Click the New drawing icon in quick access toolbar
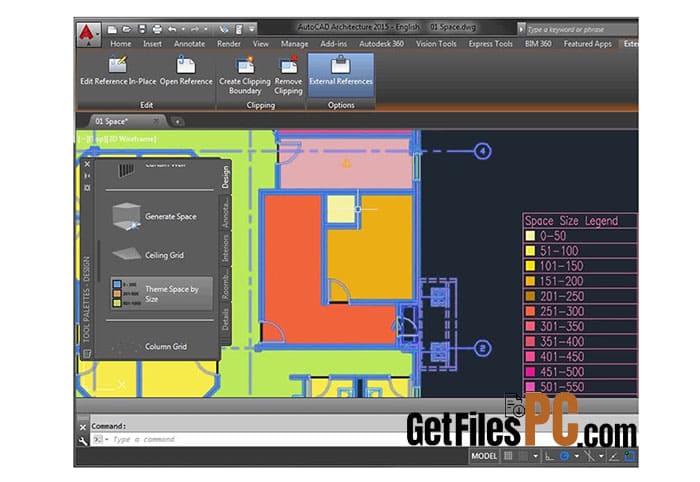This screenshot has width=700, height=482. click(x=112, y=29)
